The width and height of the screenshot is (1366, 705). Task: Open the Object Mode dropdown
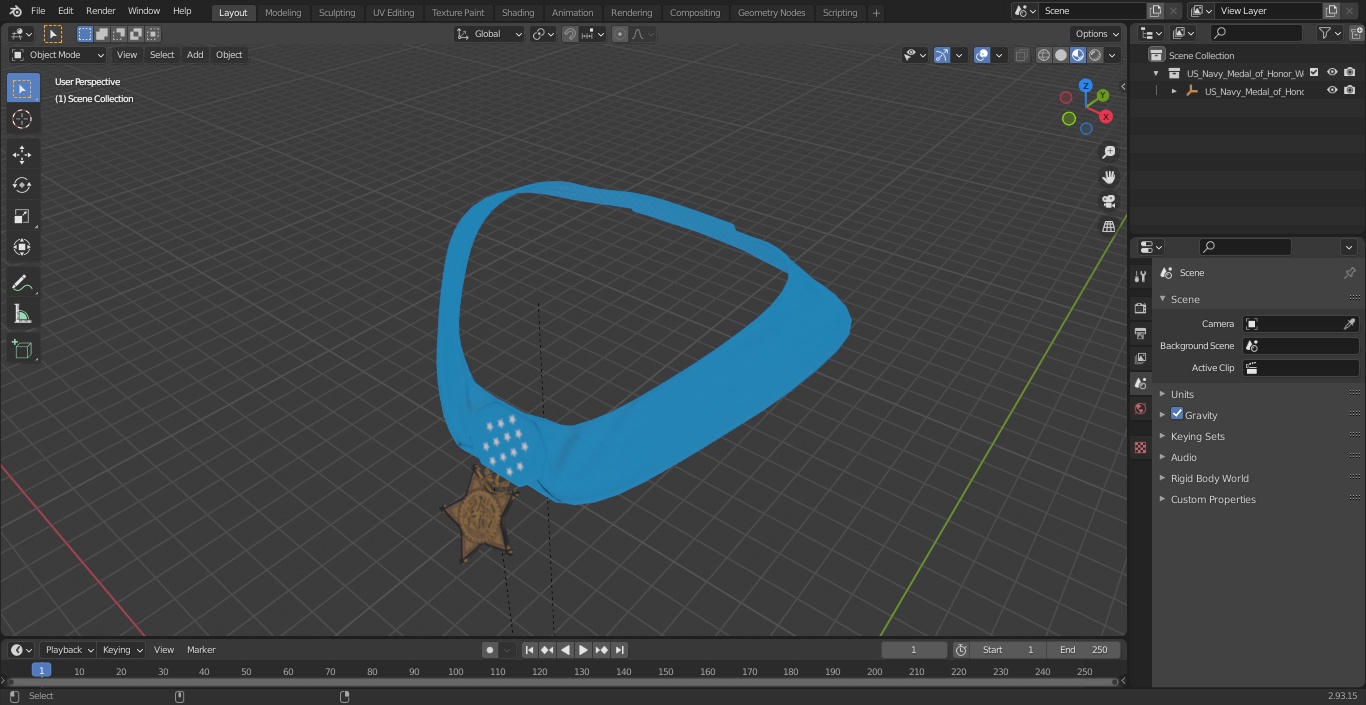pos(58,55)
